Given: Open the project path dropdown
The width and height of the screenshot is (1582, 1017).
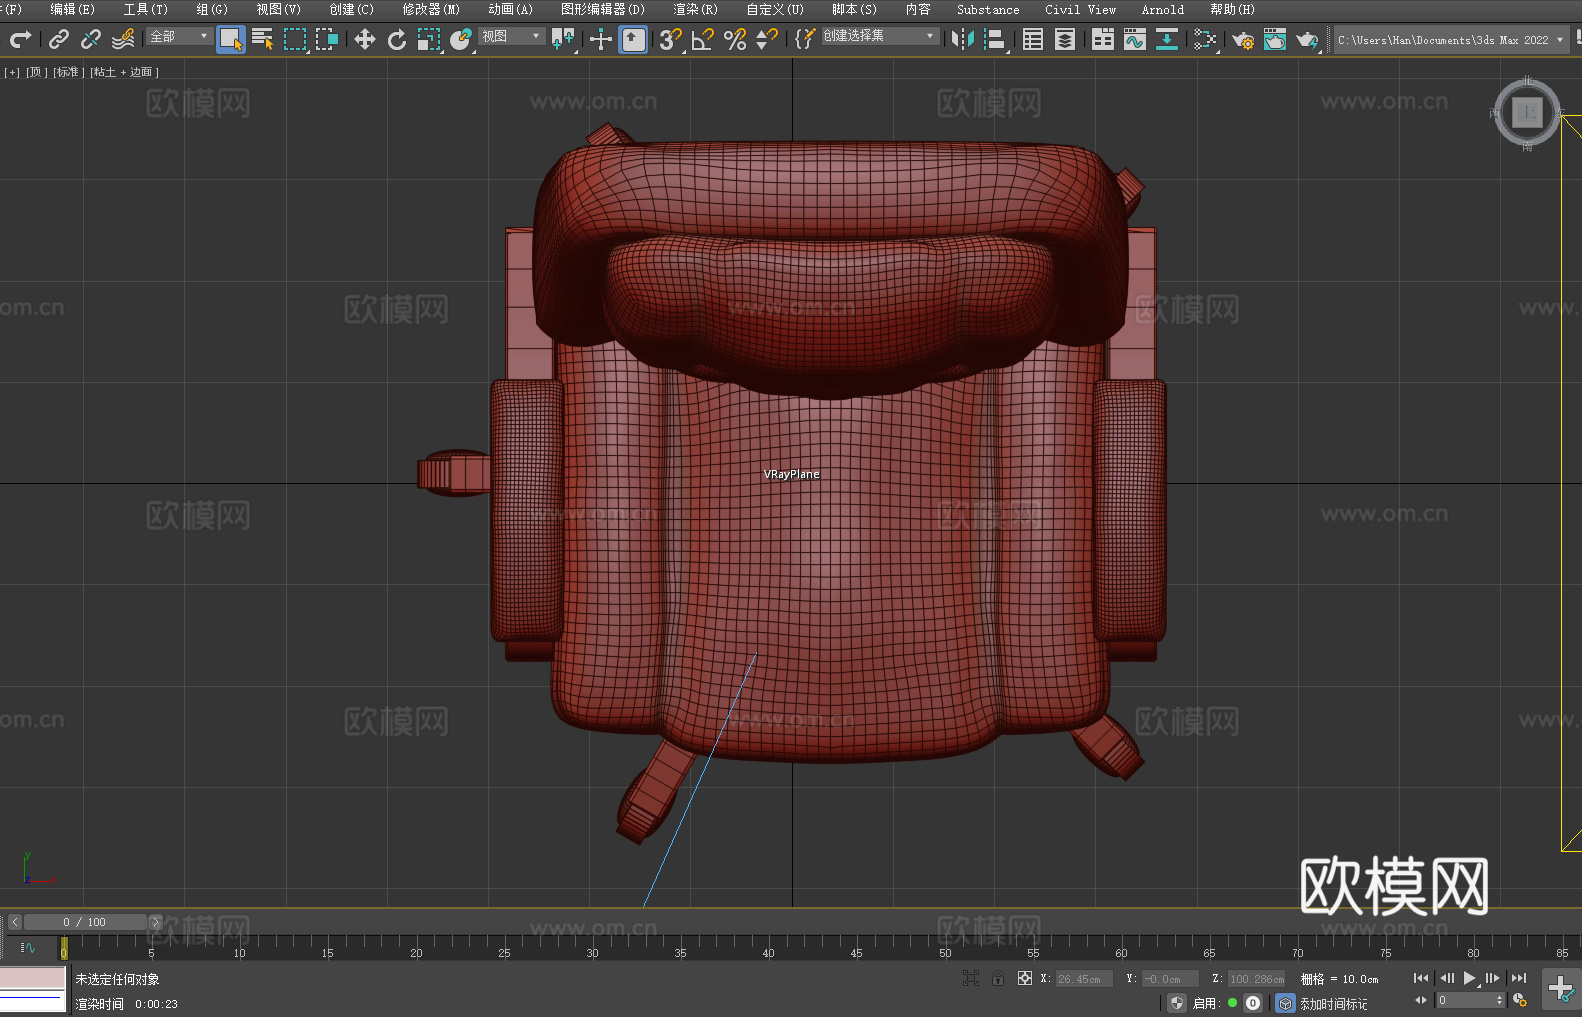Looking at the screenshot, I should pos(1450,40).
